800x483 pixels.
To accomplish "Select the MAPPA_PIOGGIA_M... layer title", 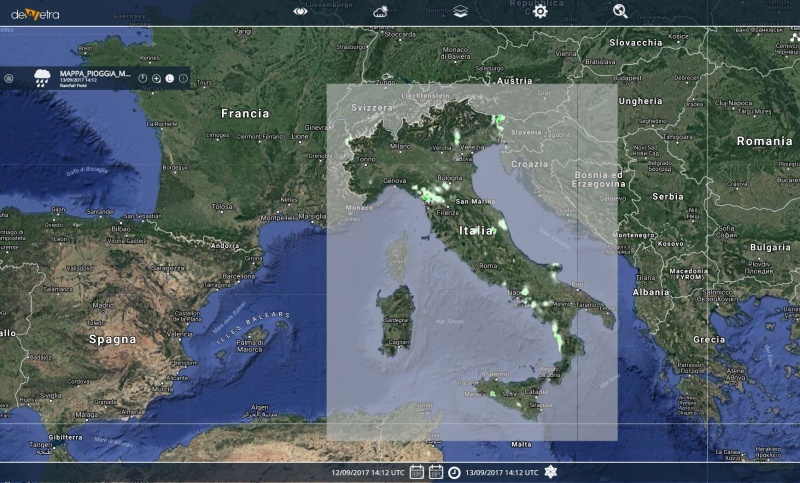I will point(96,73).
